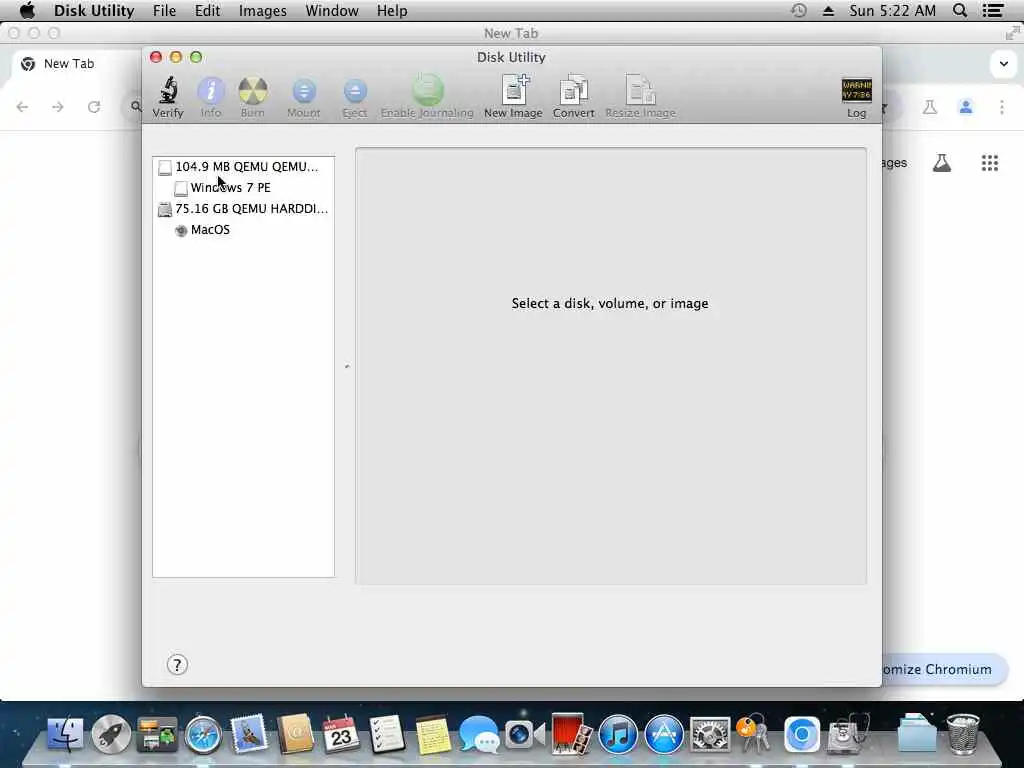Click Chromium forward arrow button

pos(58,106)
